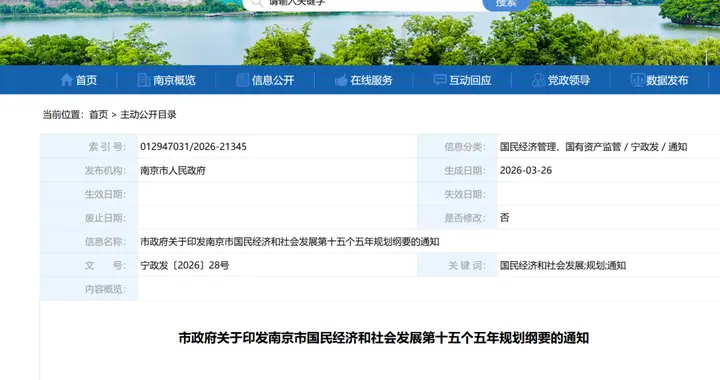Viewport: 720px width, 380px height.
Task: Go to 首页 in breadcrumb trail
Action: tap(98, 115)
